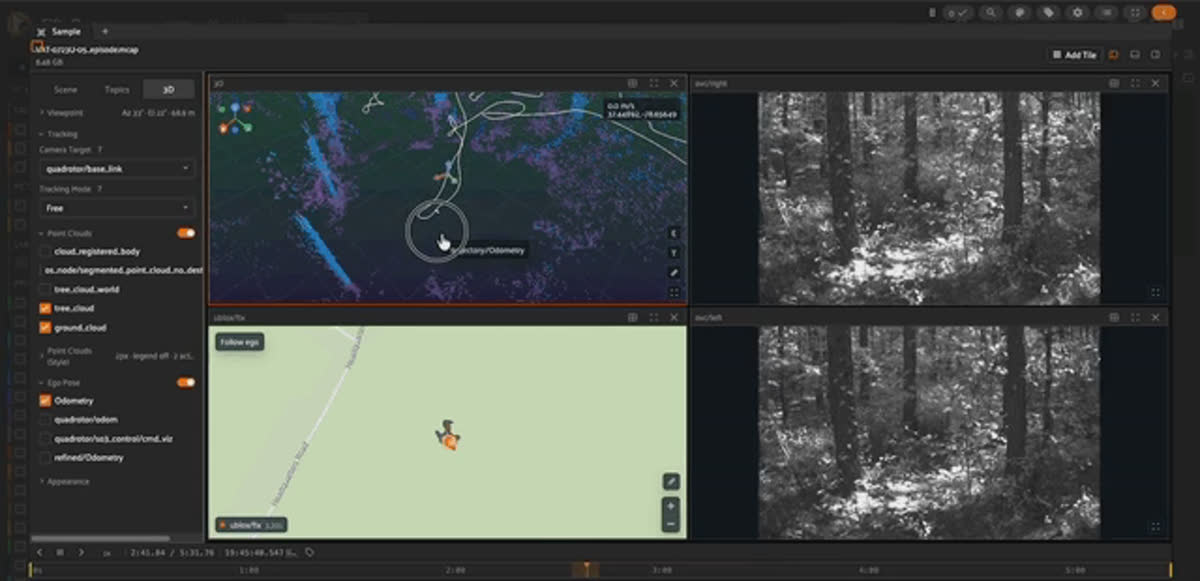Enable refined/Odometry checkbox
Image resolution: width=1200 pixels, height=581 pixels.
45,458
